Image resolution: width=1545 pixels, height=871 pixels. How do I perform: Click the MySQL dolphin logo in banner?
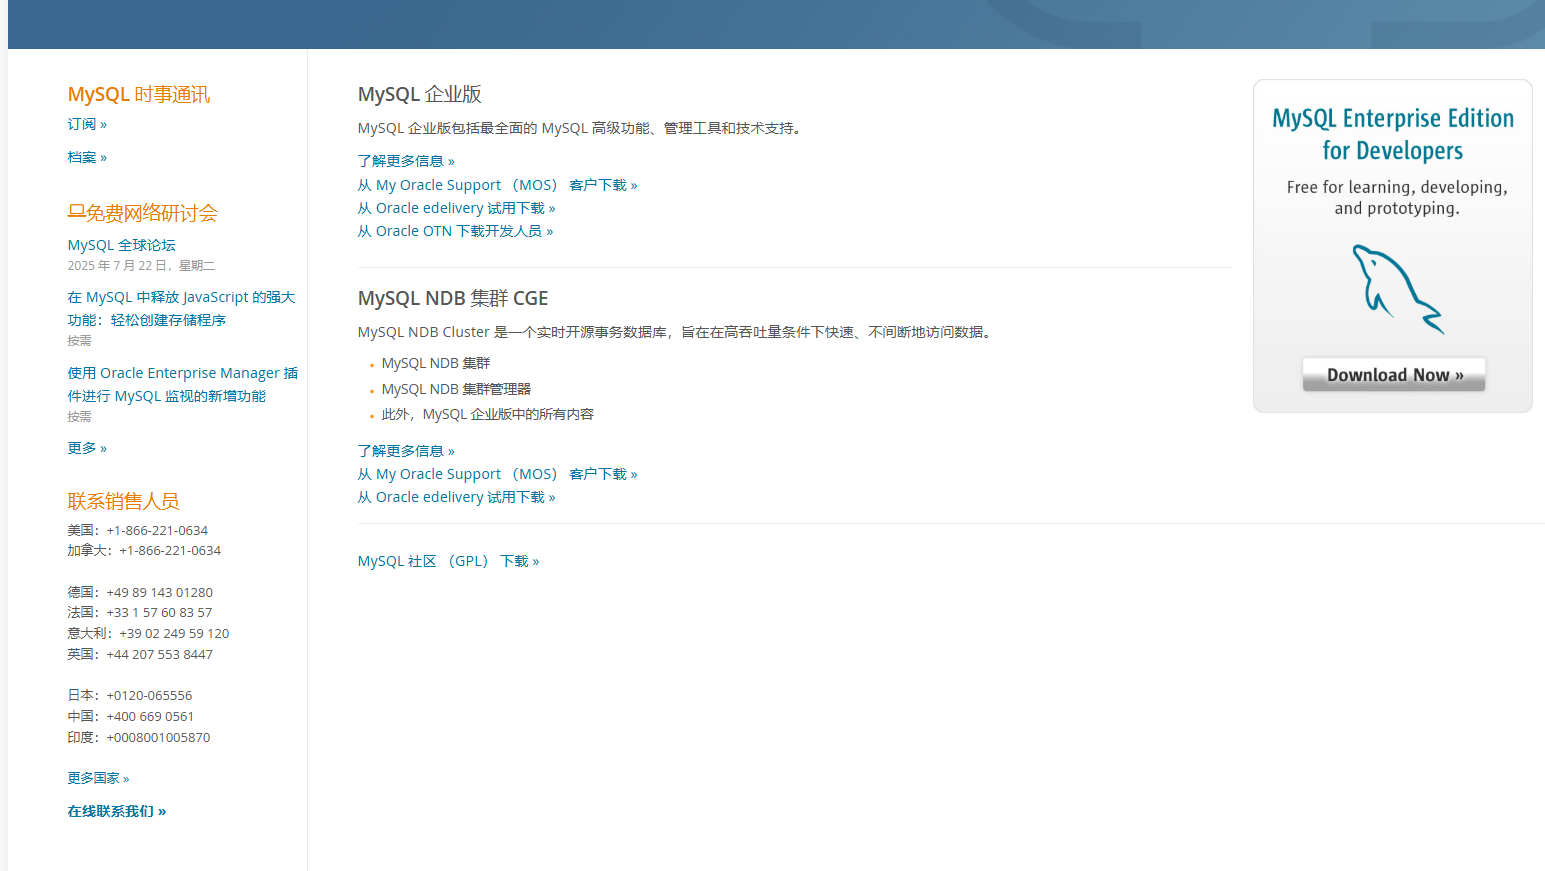(1398, 289)
